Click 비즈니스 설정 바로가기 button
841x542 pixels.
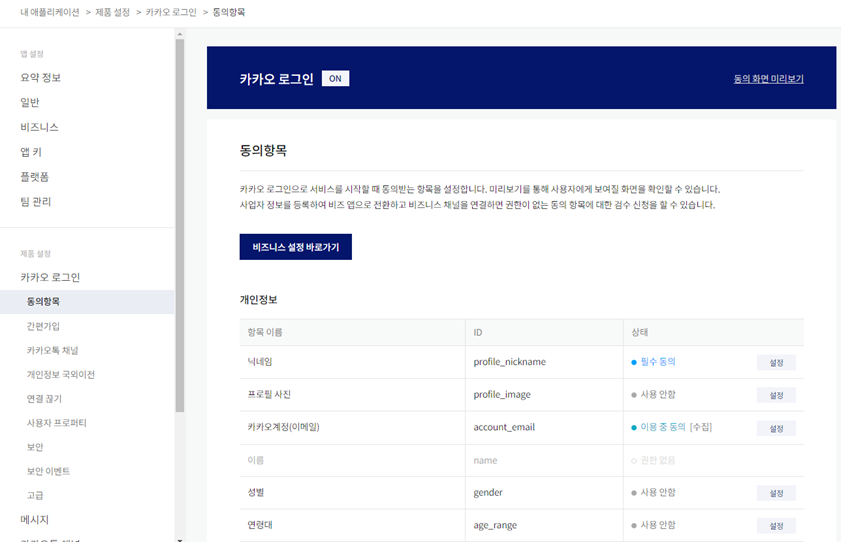click(296, 247)
